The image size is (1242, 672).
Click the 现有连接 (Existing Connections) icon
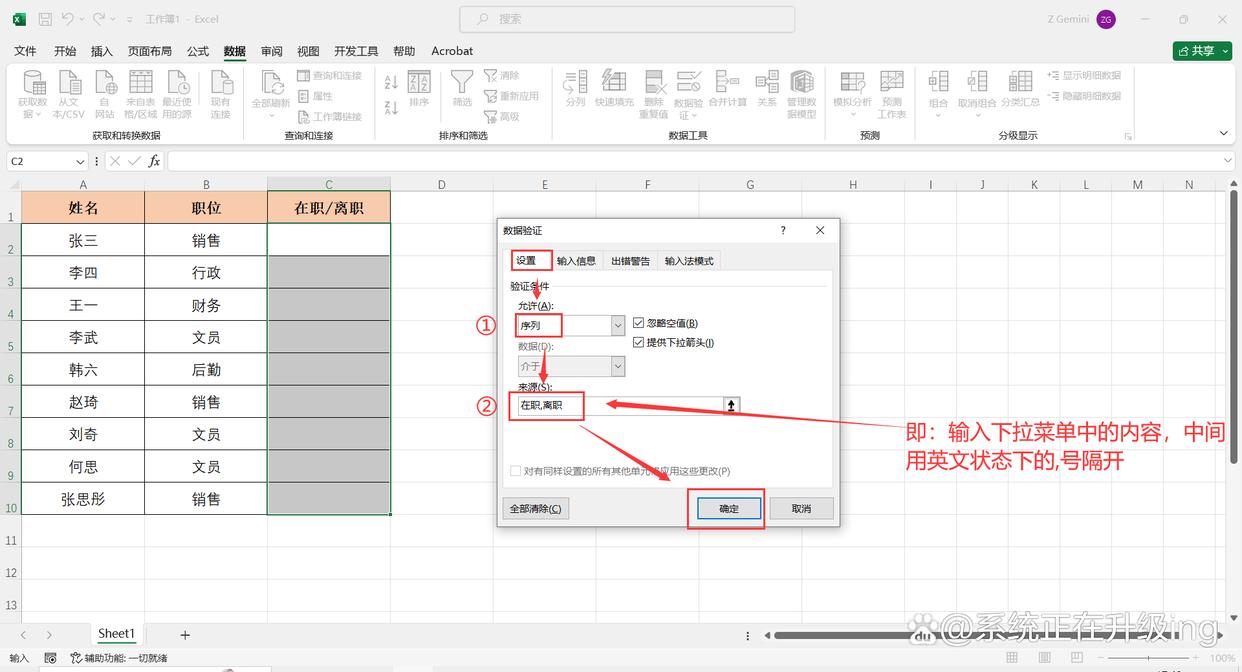(x=220, y=83)
